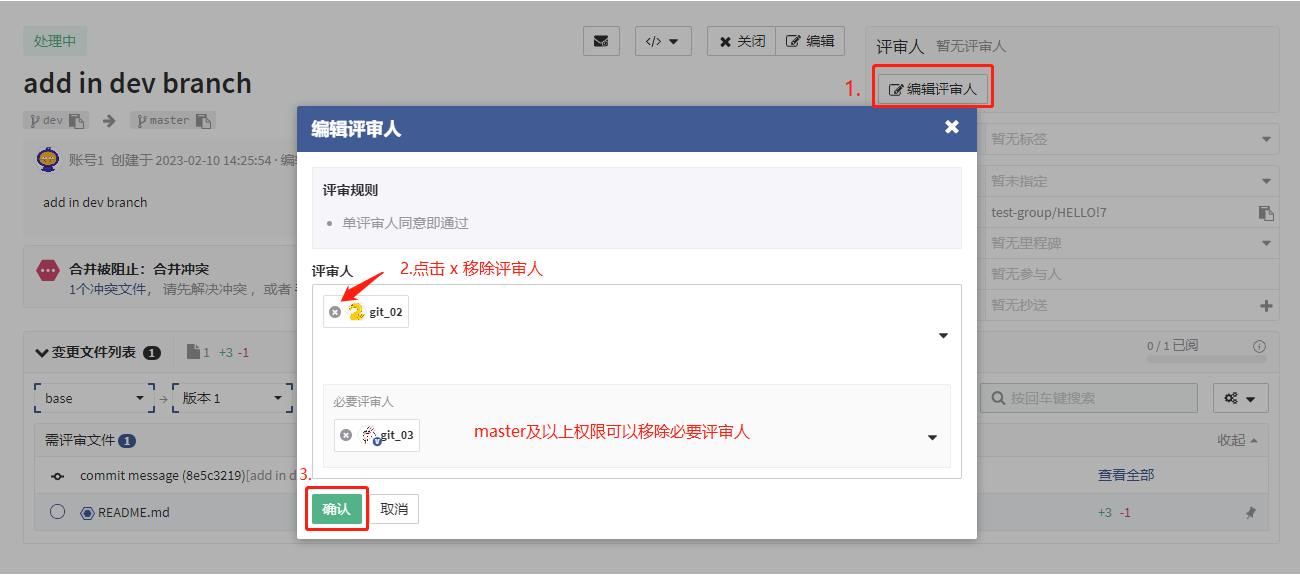This screenshot has width=1300, height=575.
Task: Click the file search input field
Action: click(x=1088, y=398)
